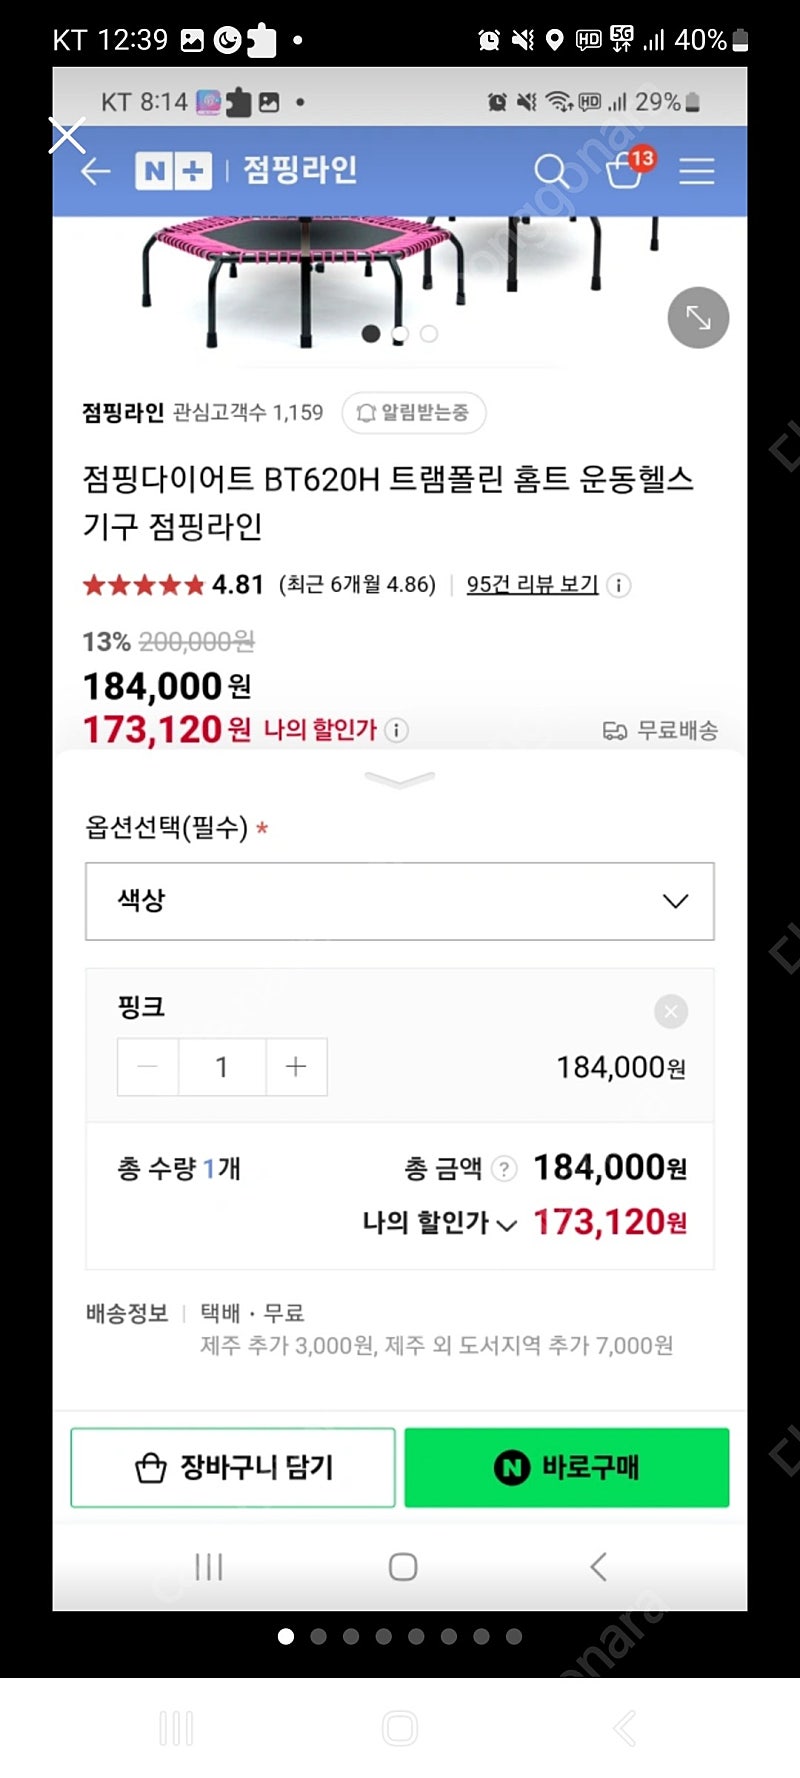Close the screenshot viewer with X
The height and width of the screenshot is (1778, 800).
pyautogui.click(x=67, y=136)
